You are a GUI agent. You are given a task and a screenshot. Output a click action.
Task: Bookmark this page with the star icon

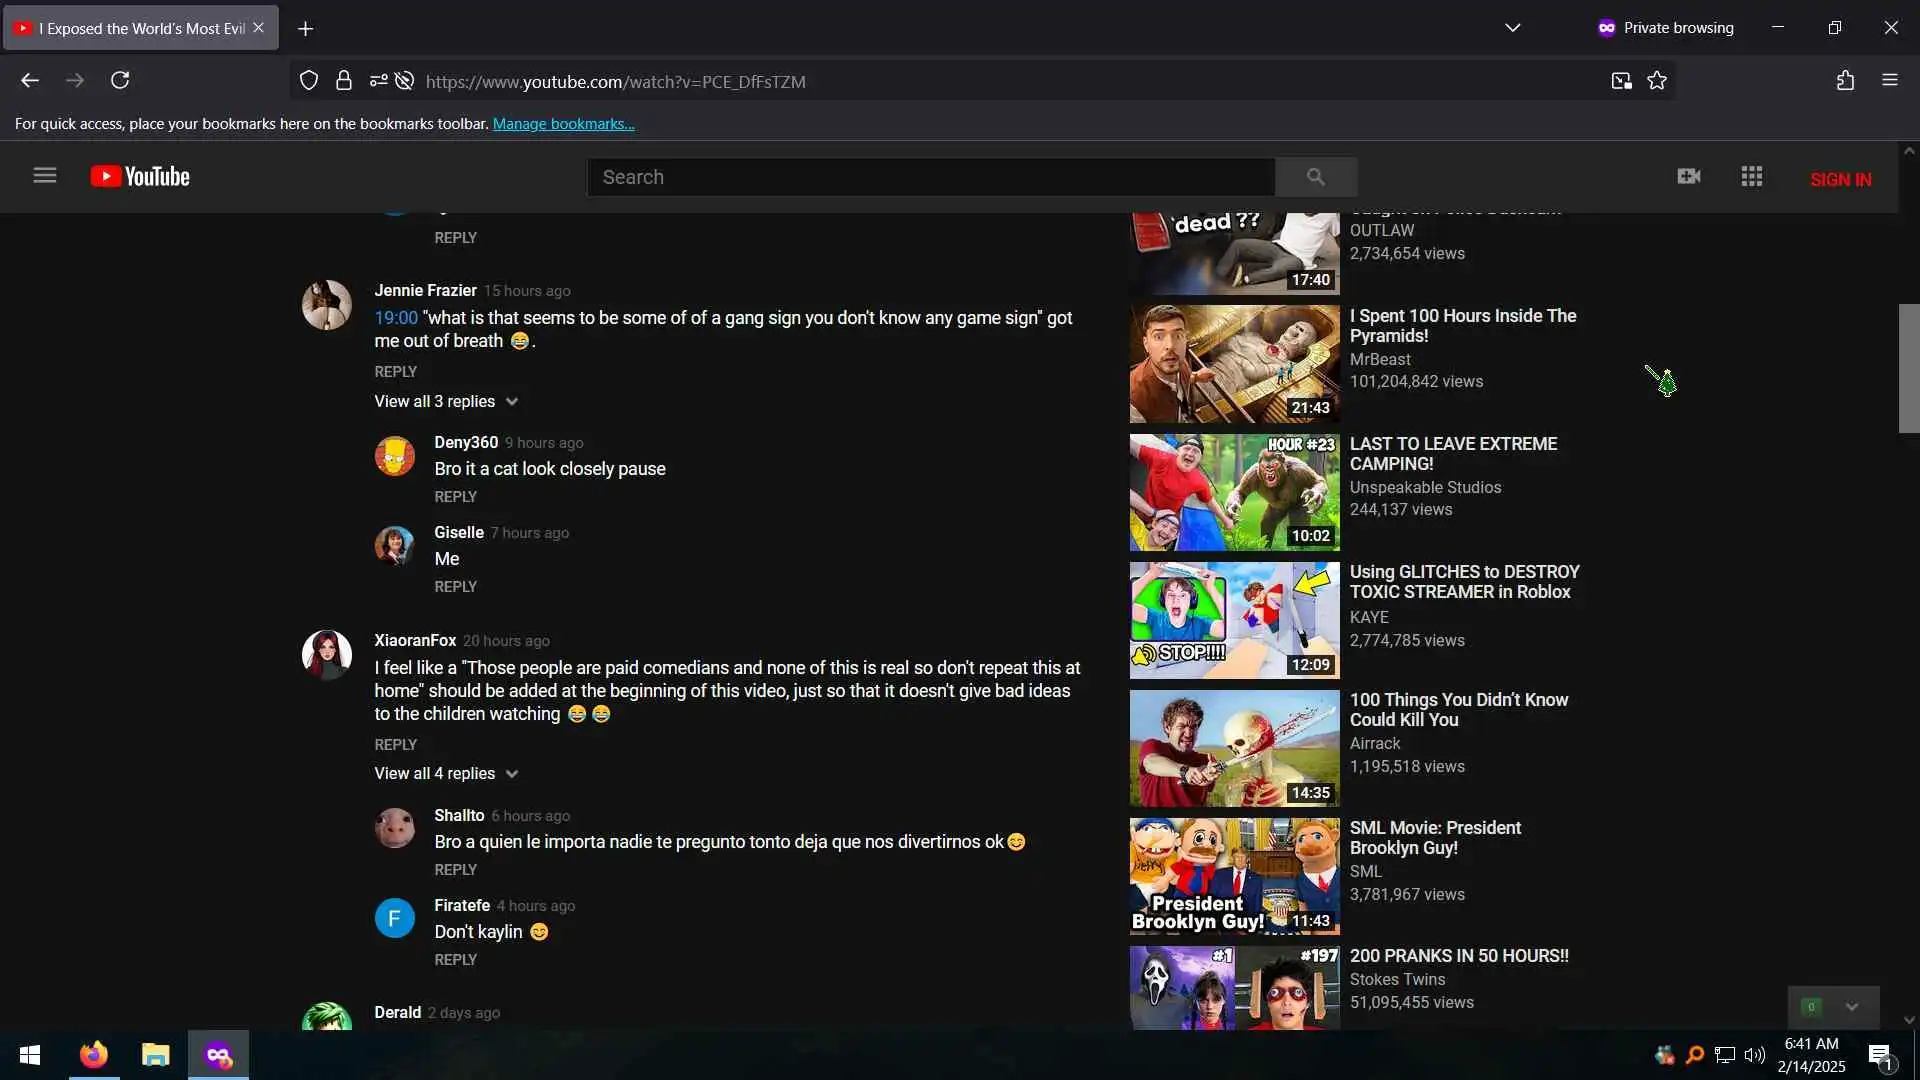(x=1657, y=81)
